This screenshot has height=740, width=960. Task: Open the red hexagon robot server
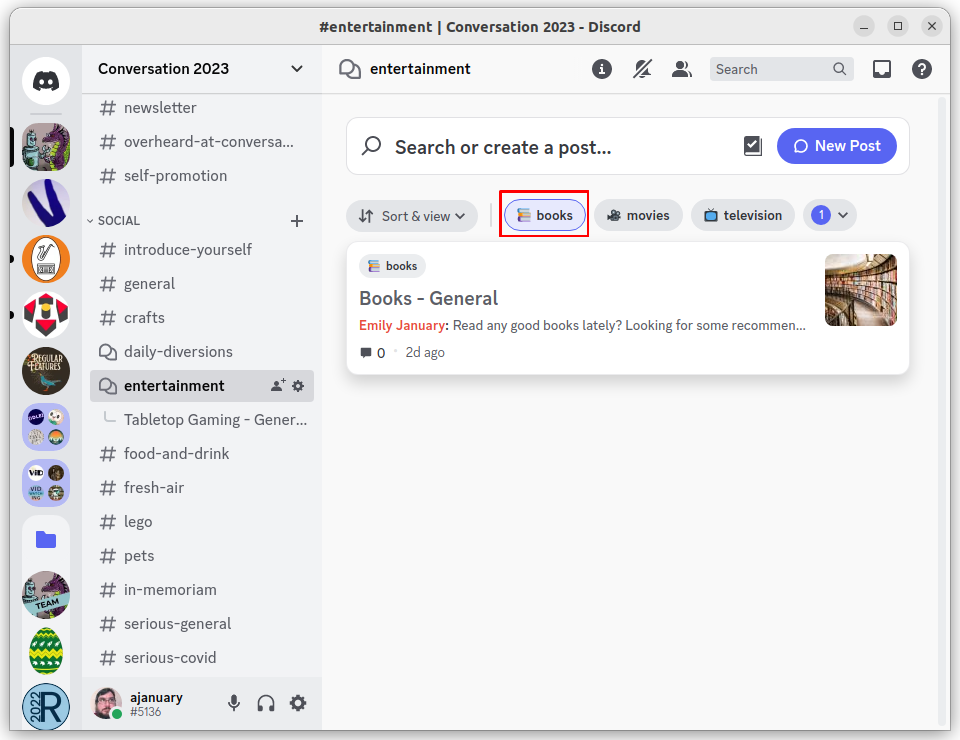[46, 315]
